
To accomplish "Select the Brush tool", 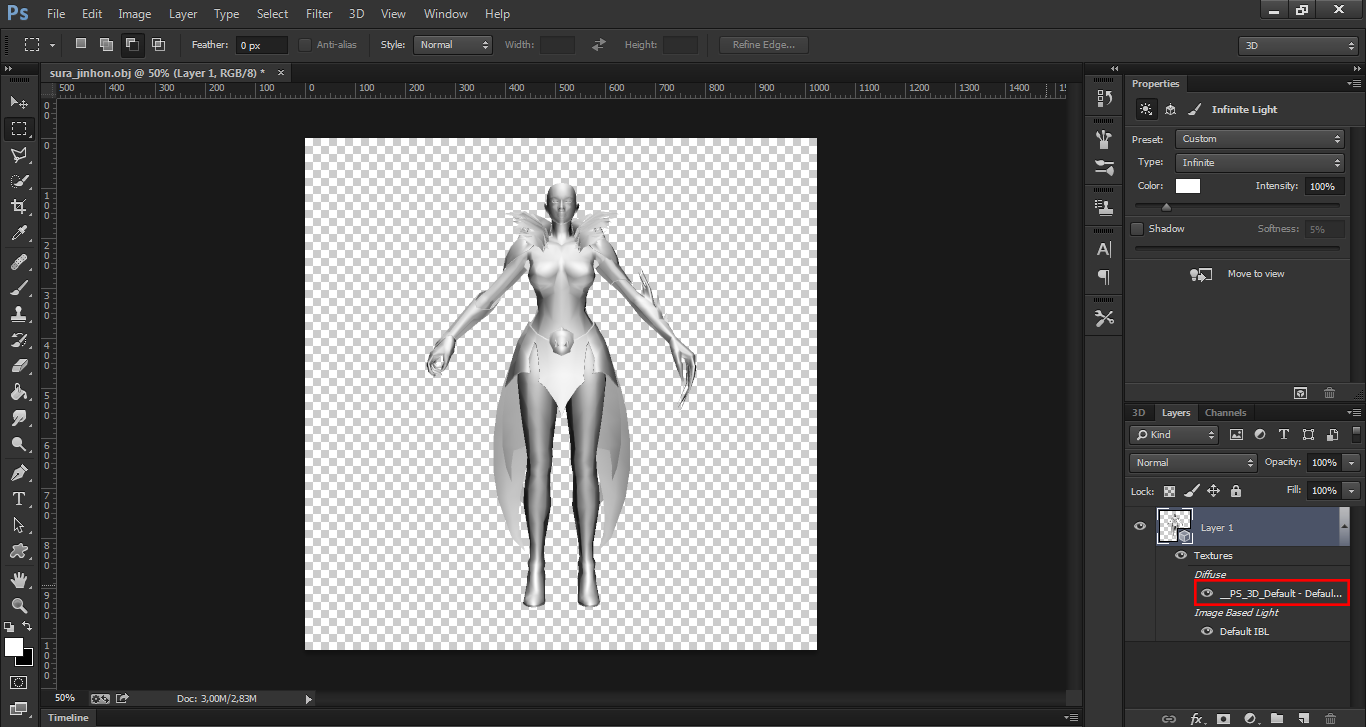I will (x=19, y=288).
